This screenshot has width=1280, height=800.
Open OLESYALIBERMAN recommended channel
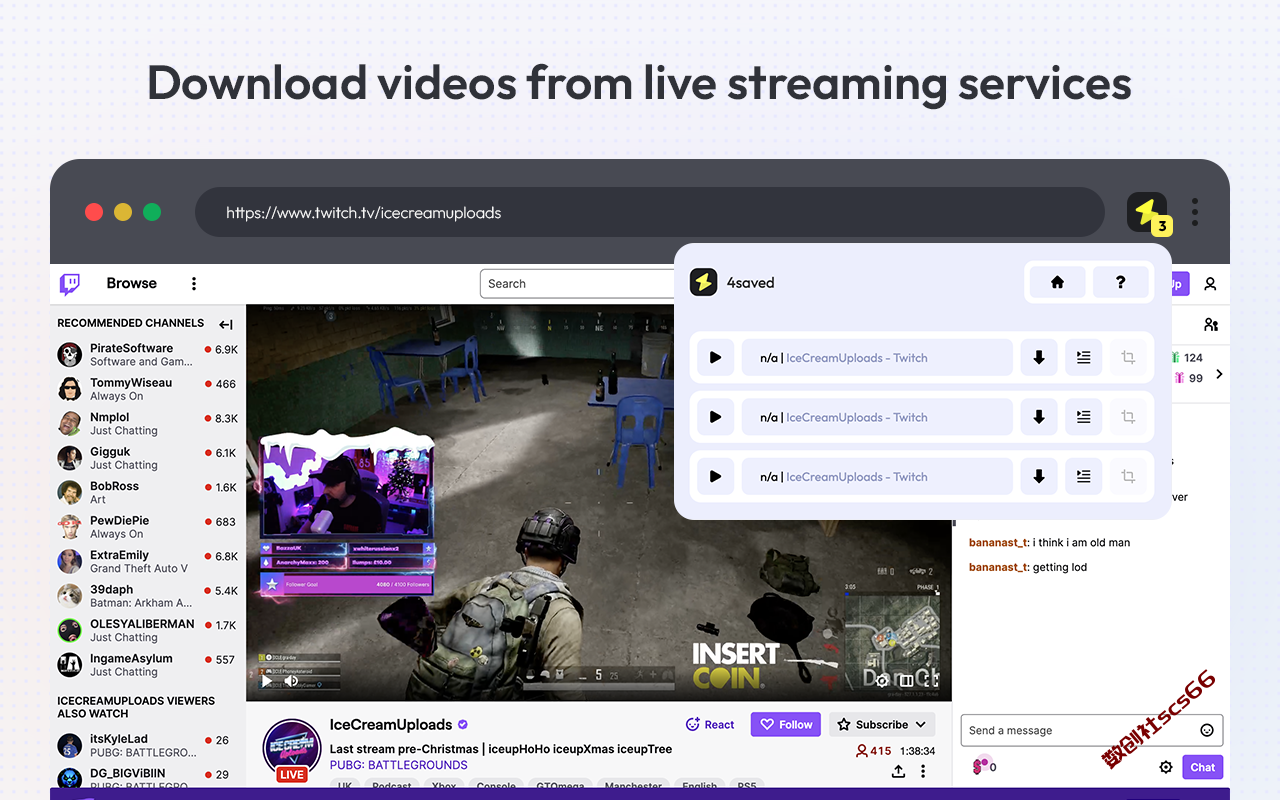[148, 631]
